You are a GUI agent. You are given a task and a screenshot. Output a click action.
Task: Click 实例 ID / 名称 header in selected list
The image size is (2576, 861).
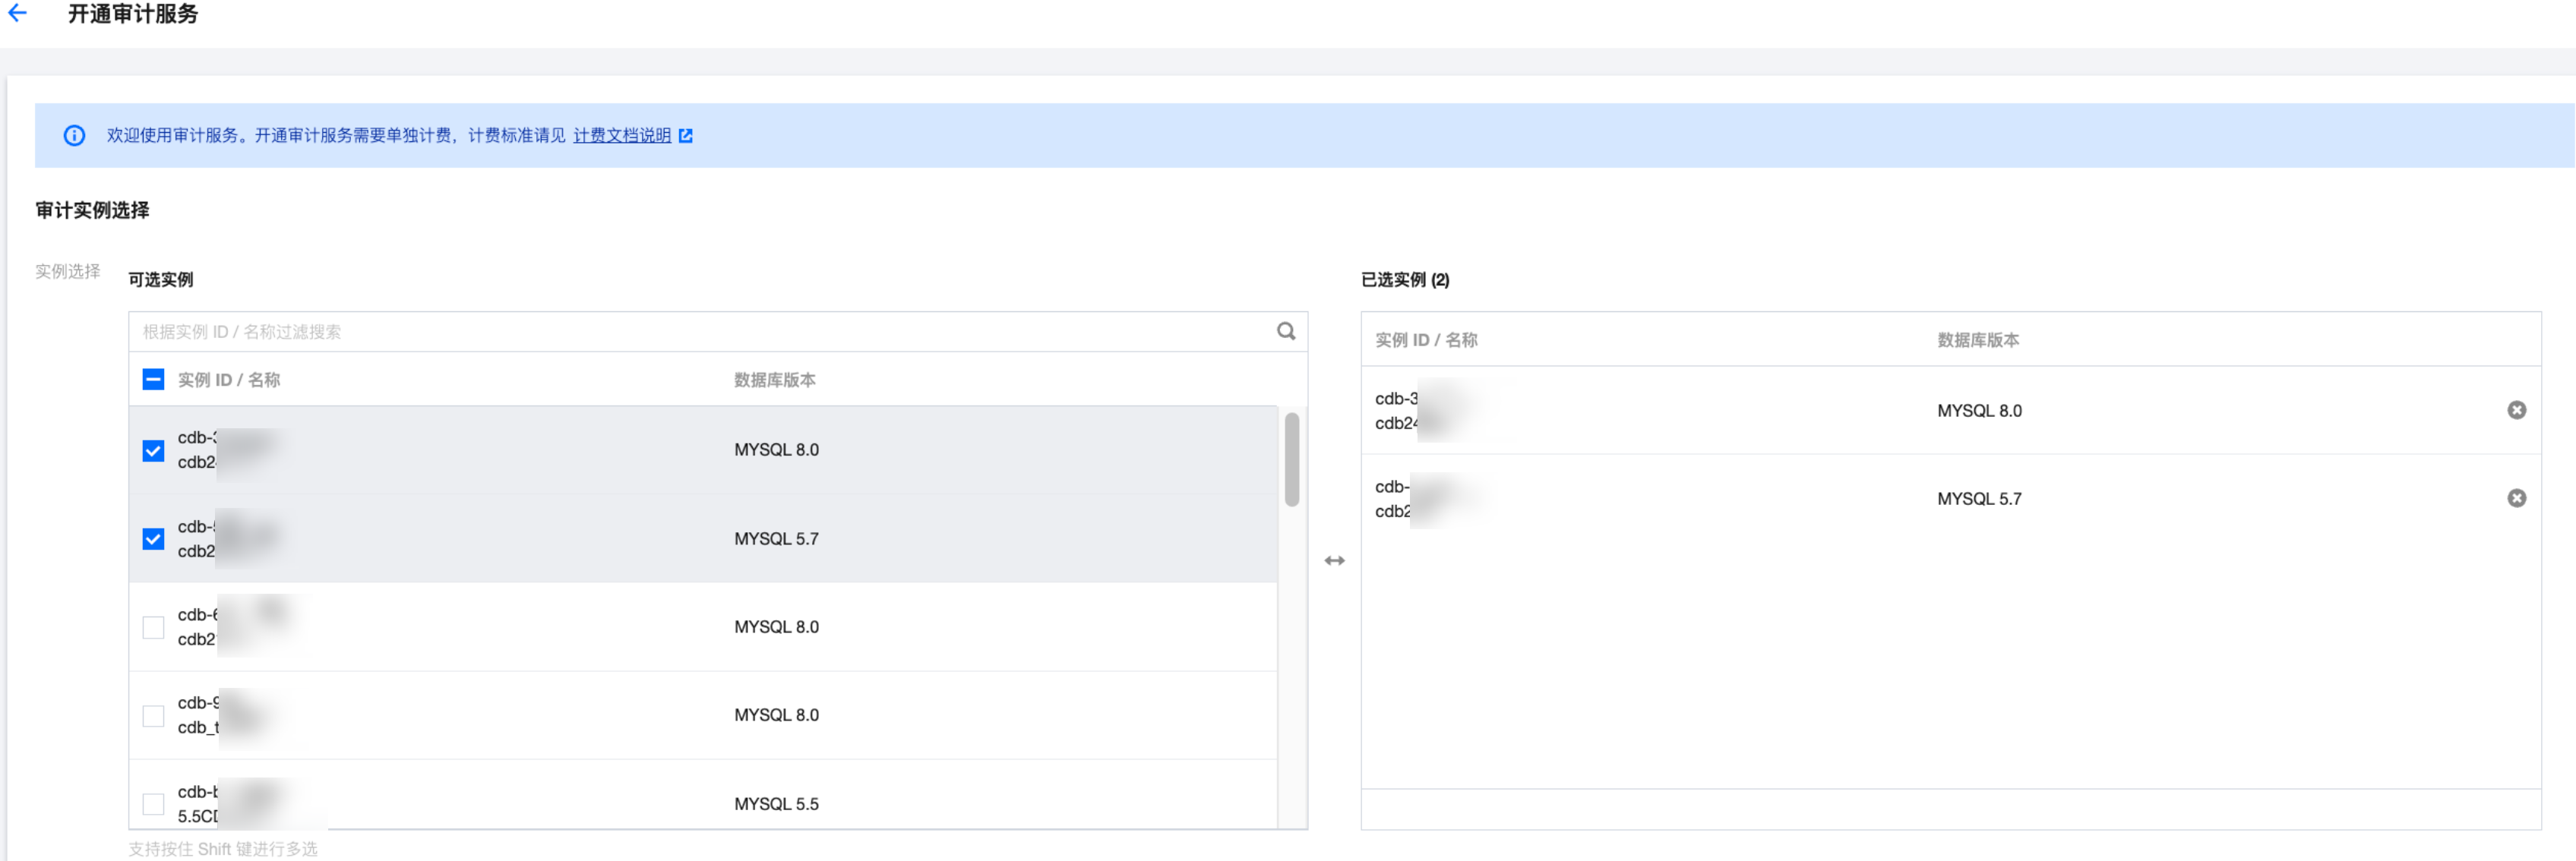click(1426, 340)
